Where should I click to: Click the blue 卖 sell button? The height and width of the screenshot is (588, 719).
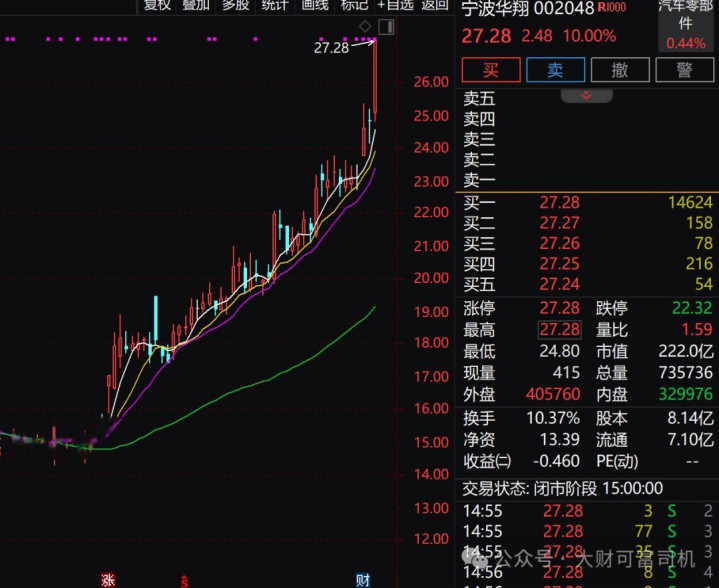point(555,70)
